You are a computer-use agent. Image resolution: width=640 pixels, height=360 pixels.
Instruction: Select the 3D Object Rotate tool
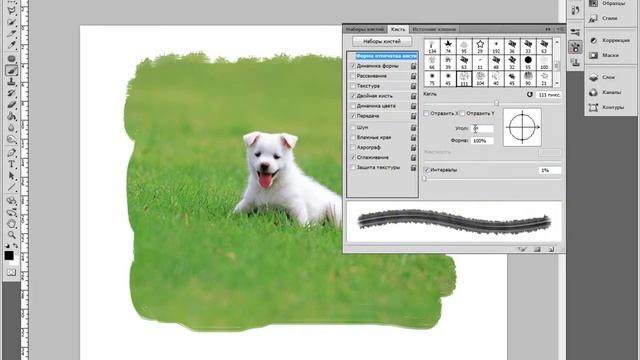11,201
